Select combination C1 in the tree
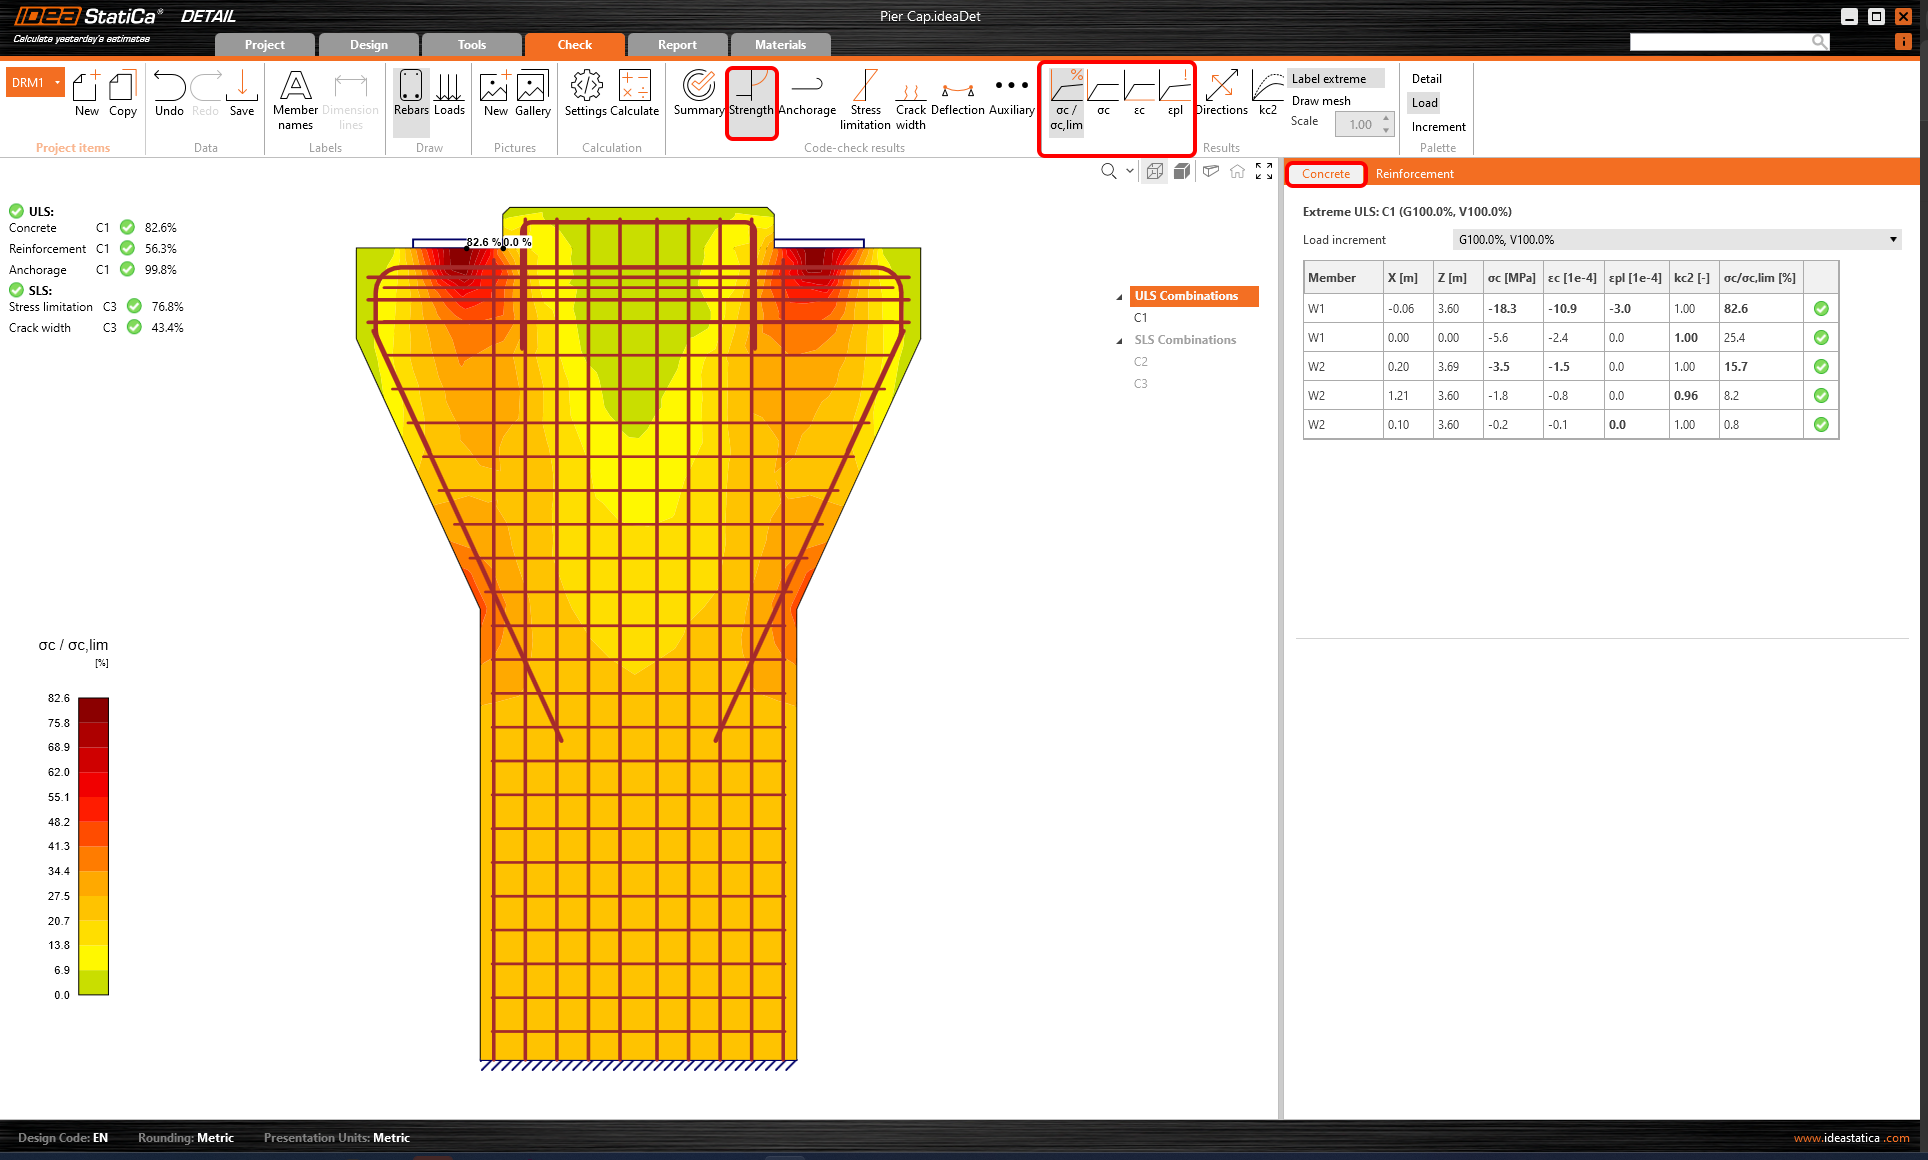Image resolution: width=1928 pixels, height=1160 pixels. [1141, 318]
